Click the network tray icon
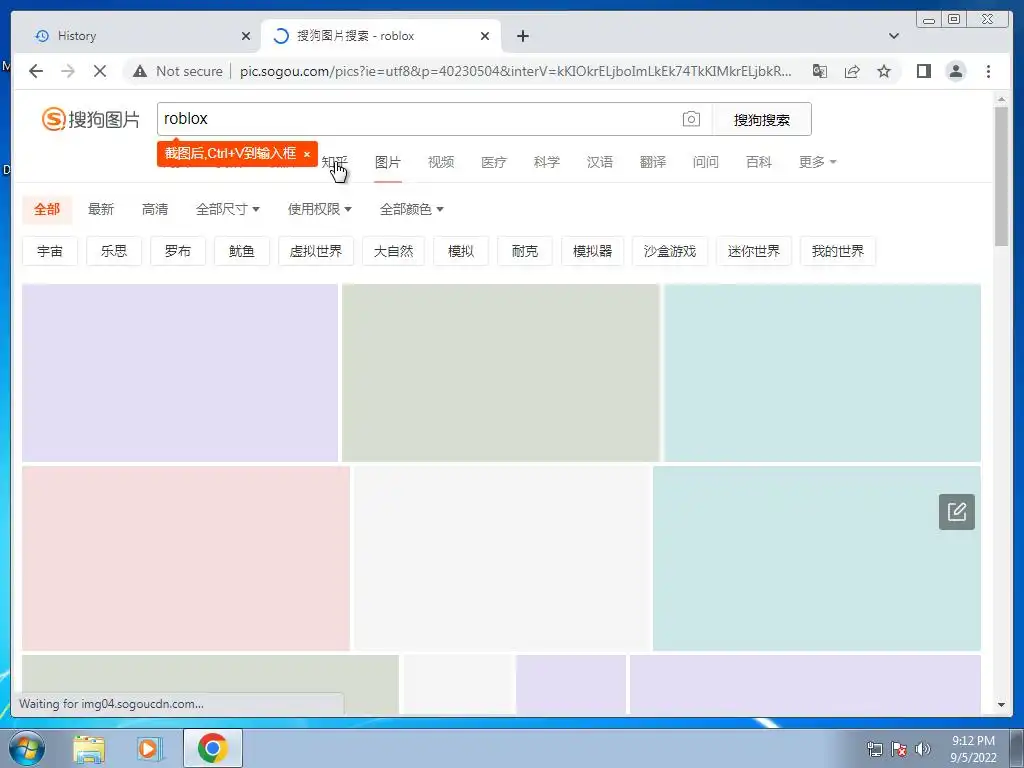This screenshot has height=768, width=1024. click(874, 748)
